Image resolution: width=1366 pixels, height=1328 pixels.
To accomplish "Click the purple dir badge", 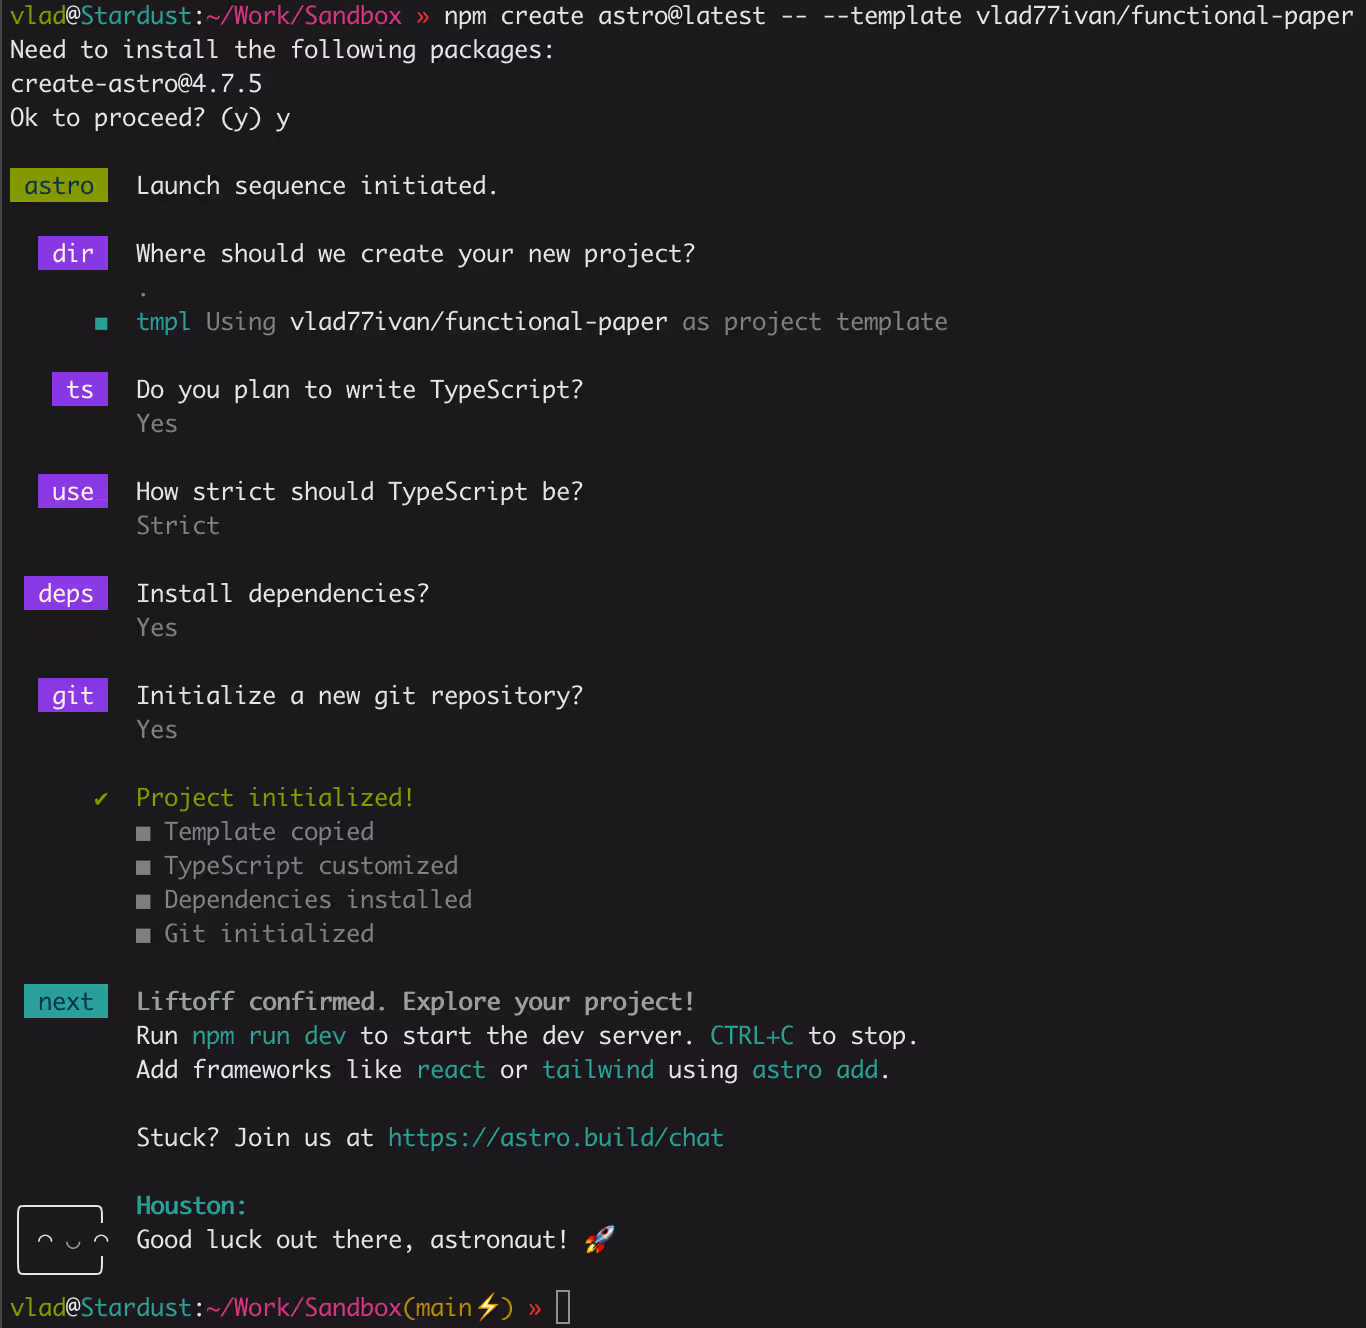I will point(73,254).
